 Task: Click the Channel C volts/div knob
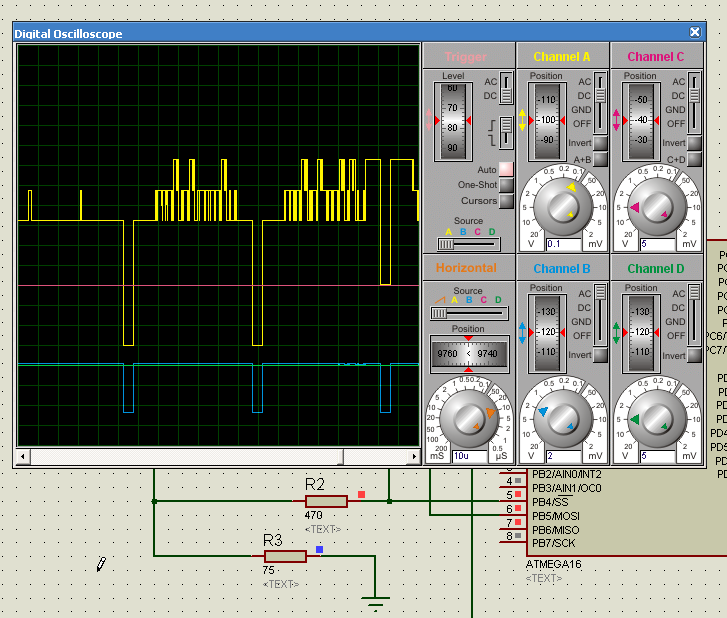click(657, 206)
